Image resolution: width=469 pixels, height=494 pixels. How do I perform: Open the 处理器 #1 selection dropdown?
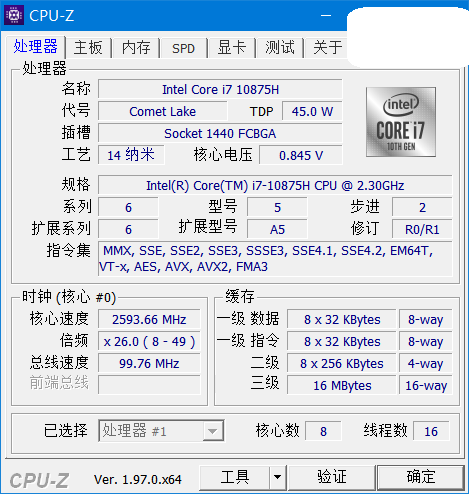(x=161, y=431)
